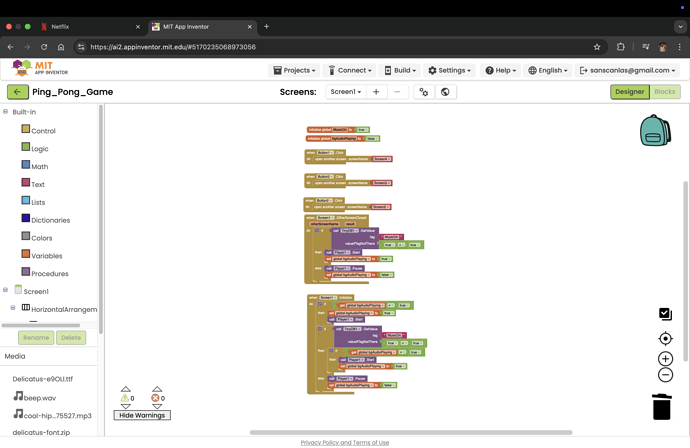Collapse the Screen1 component tree
Viewport: 690px width, 448px height.
(x=6, y=291)
